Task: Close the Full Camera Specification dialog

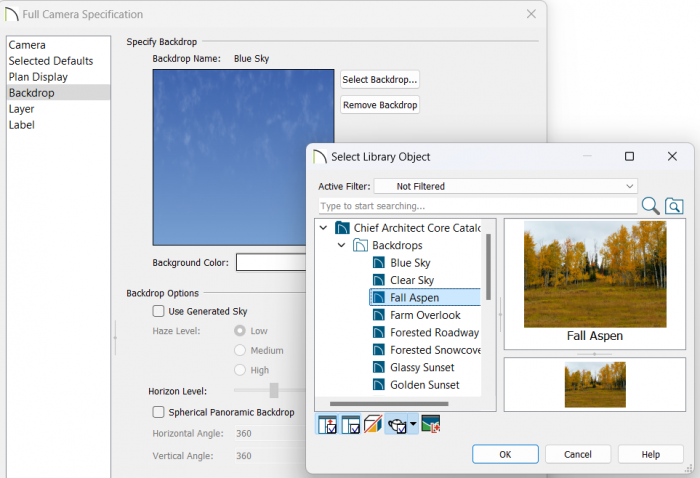Action: click(531, 14)
